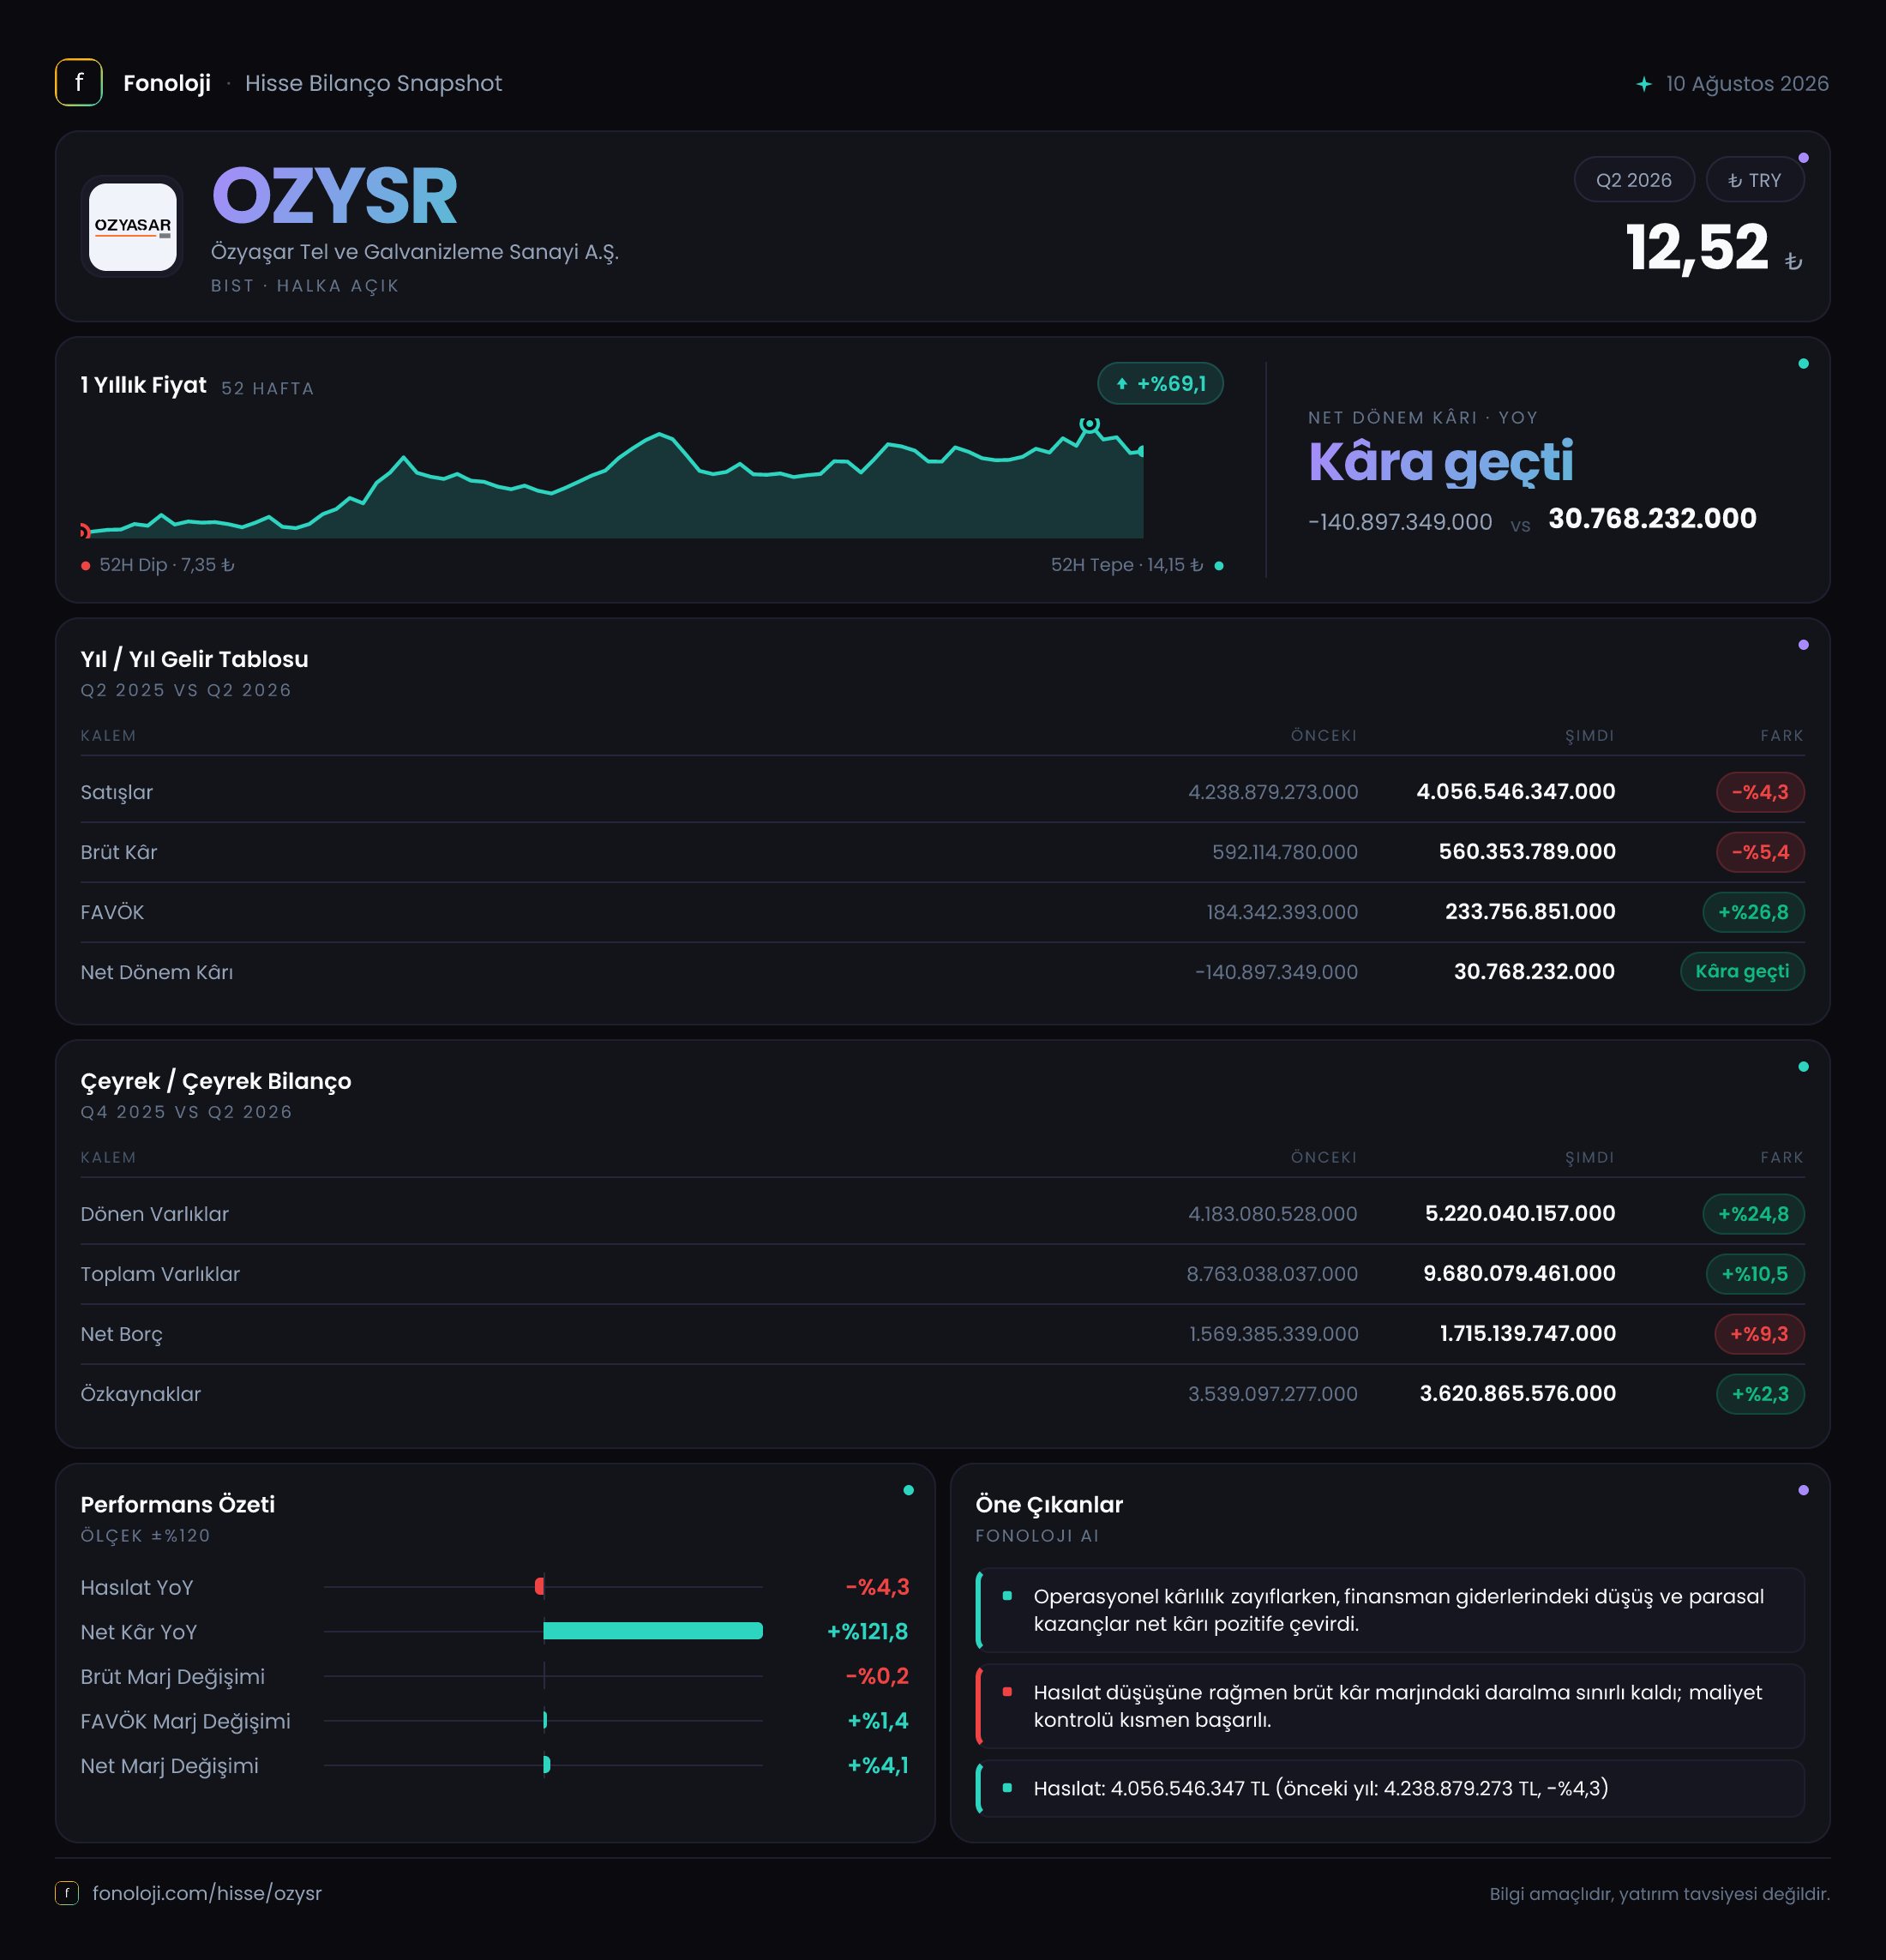Screen dimensions: 1886x1960
Task: Select the Q2 2026 period pill
Action: pos(1633,180)
